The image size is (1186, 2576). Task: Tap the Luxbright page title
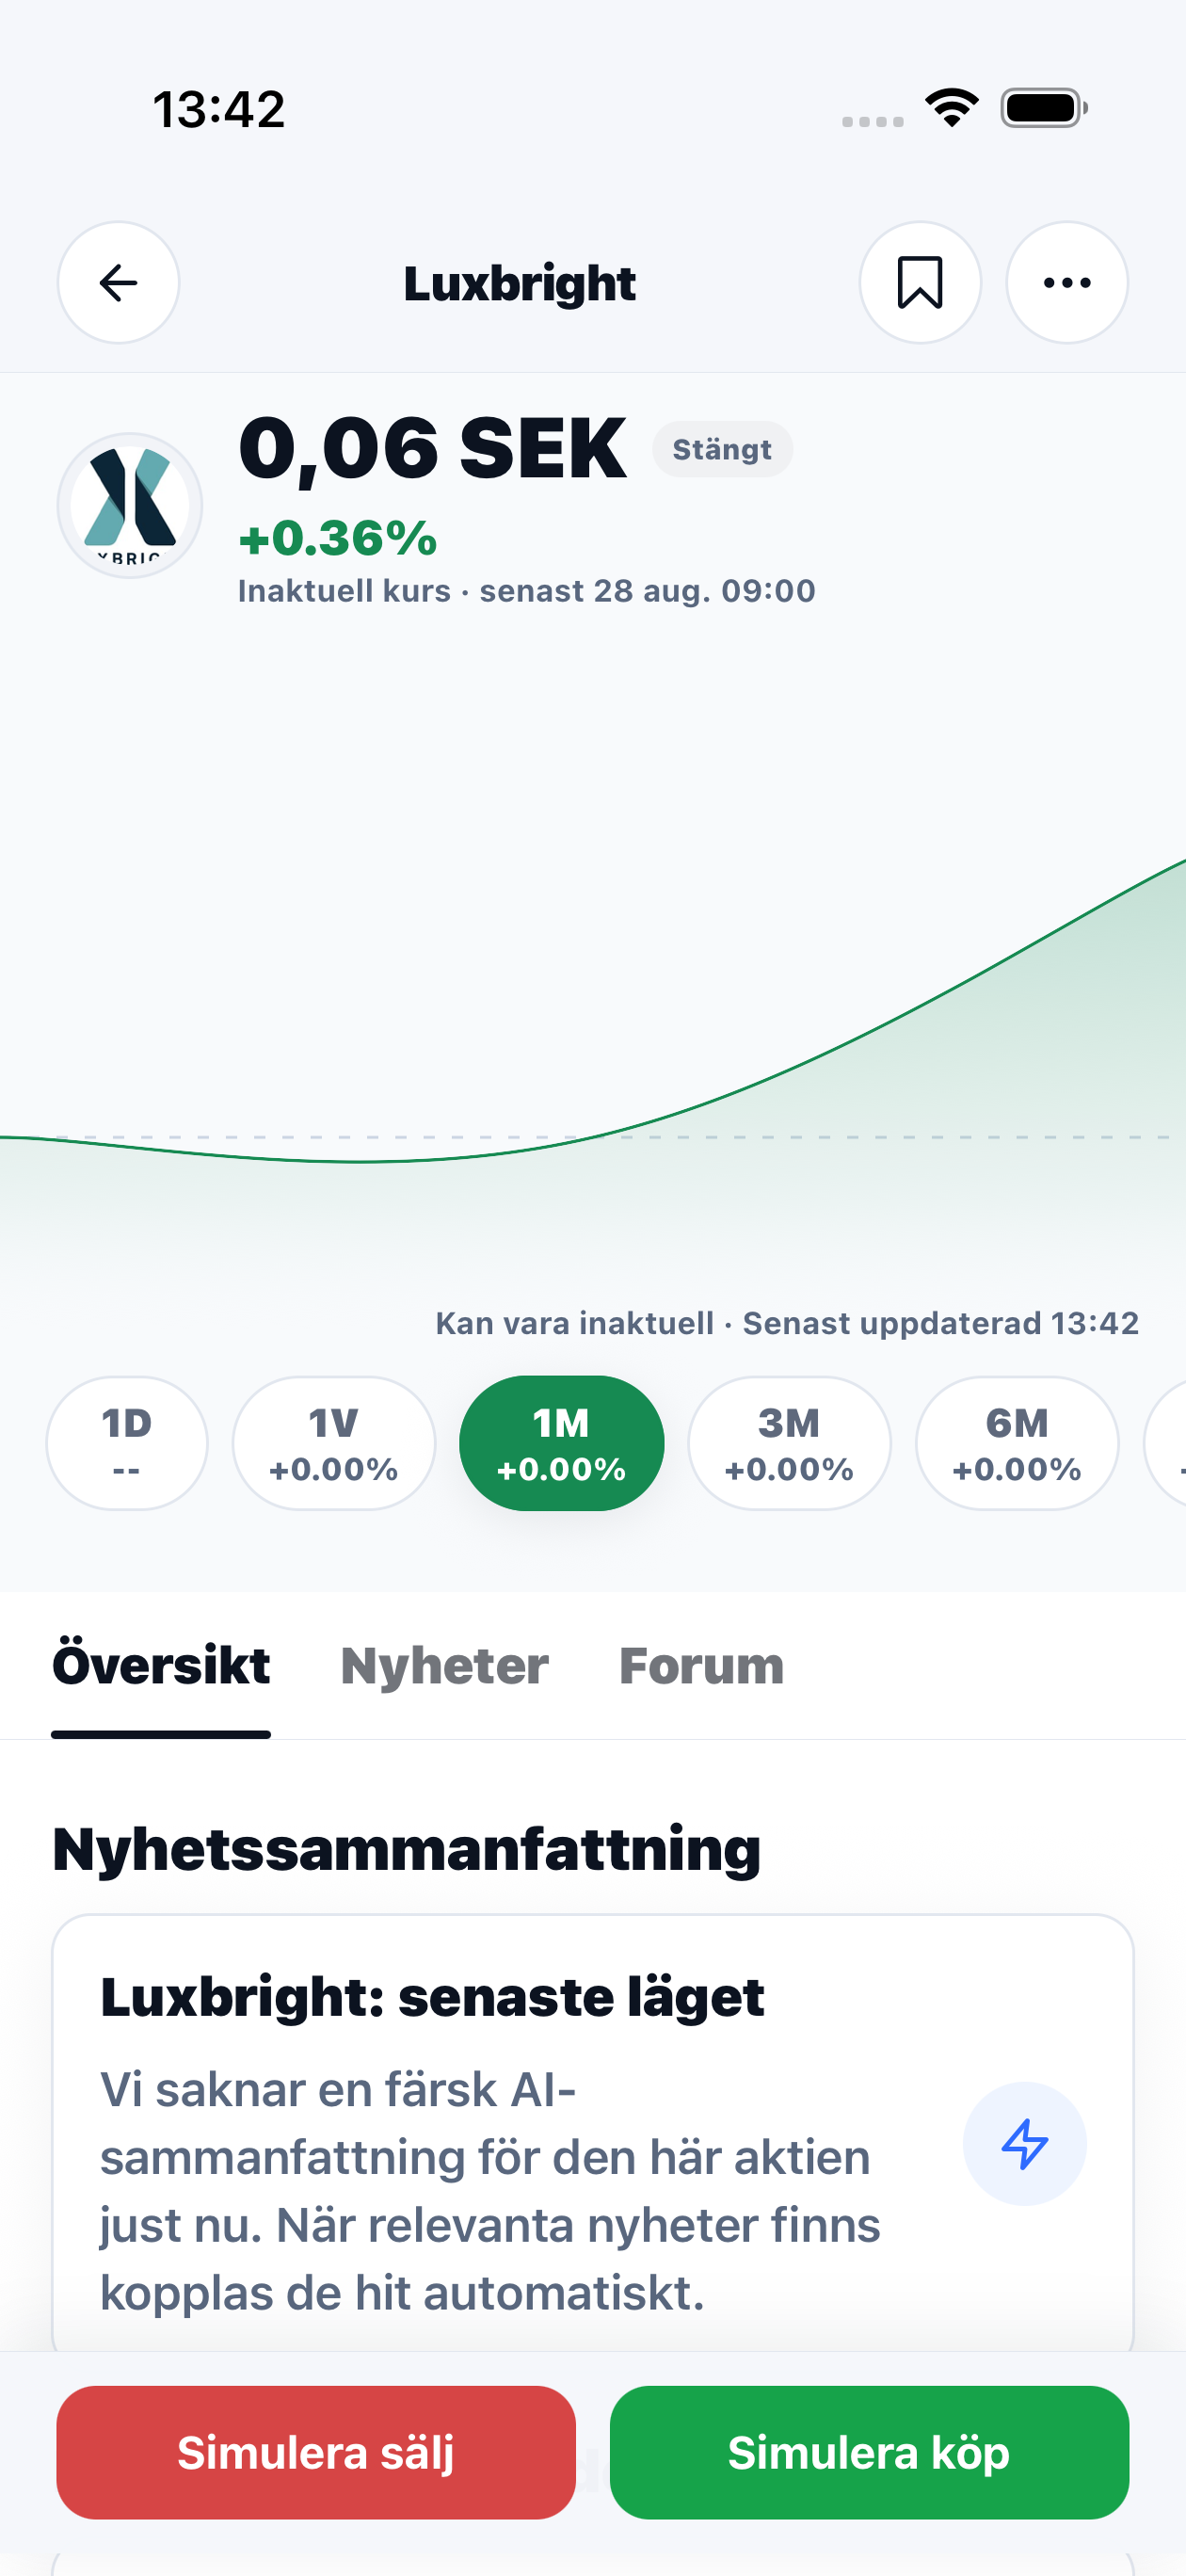(520, 284)
